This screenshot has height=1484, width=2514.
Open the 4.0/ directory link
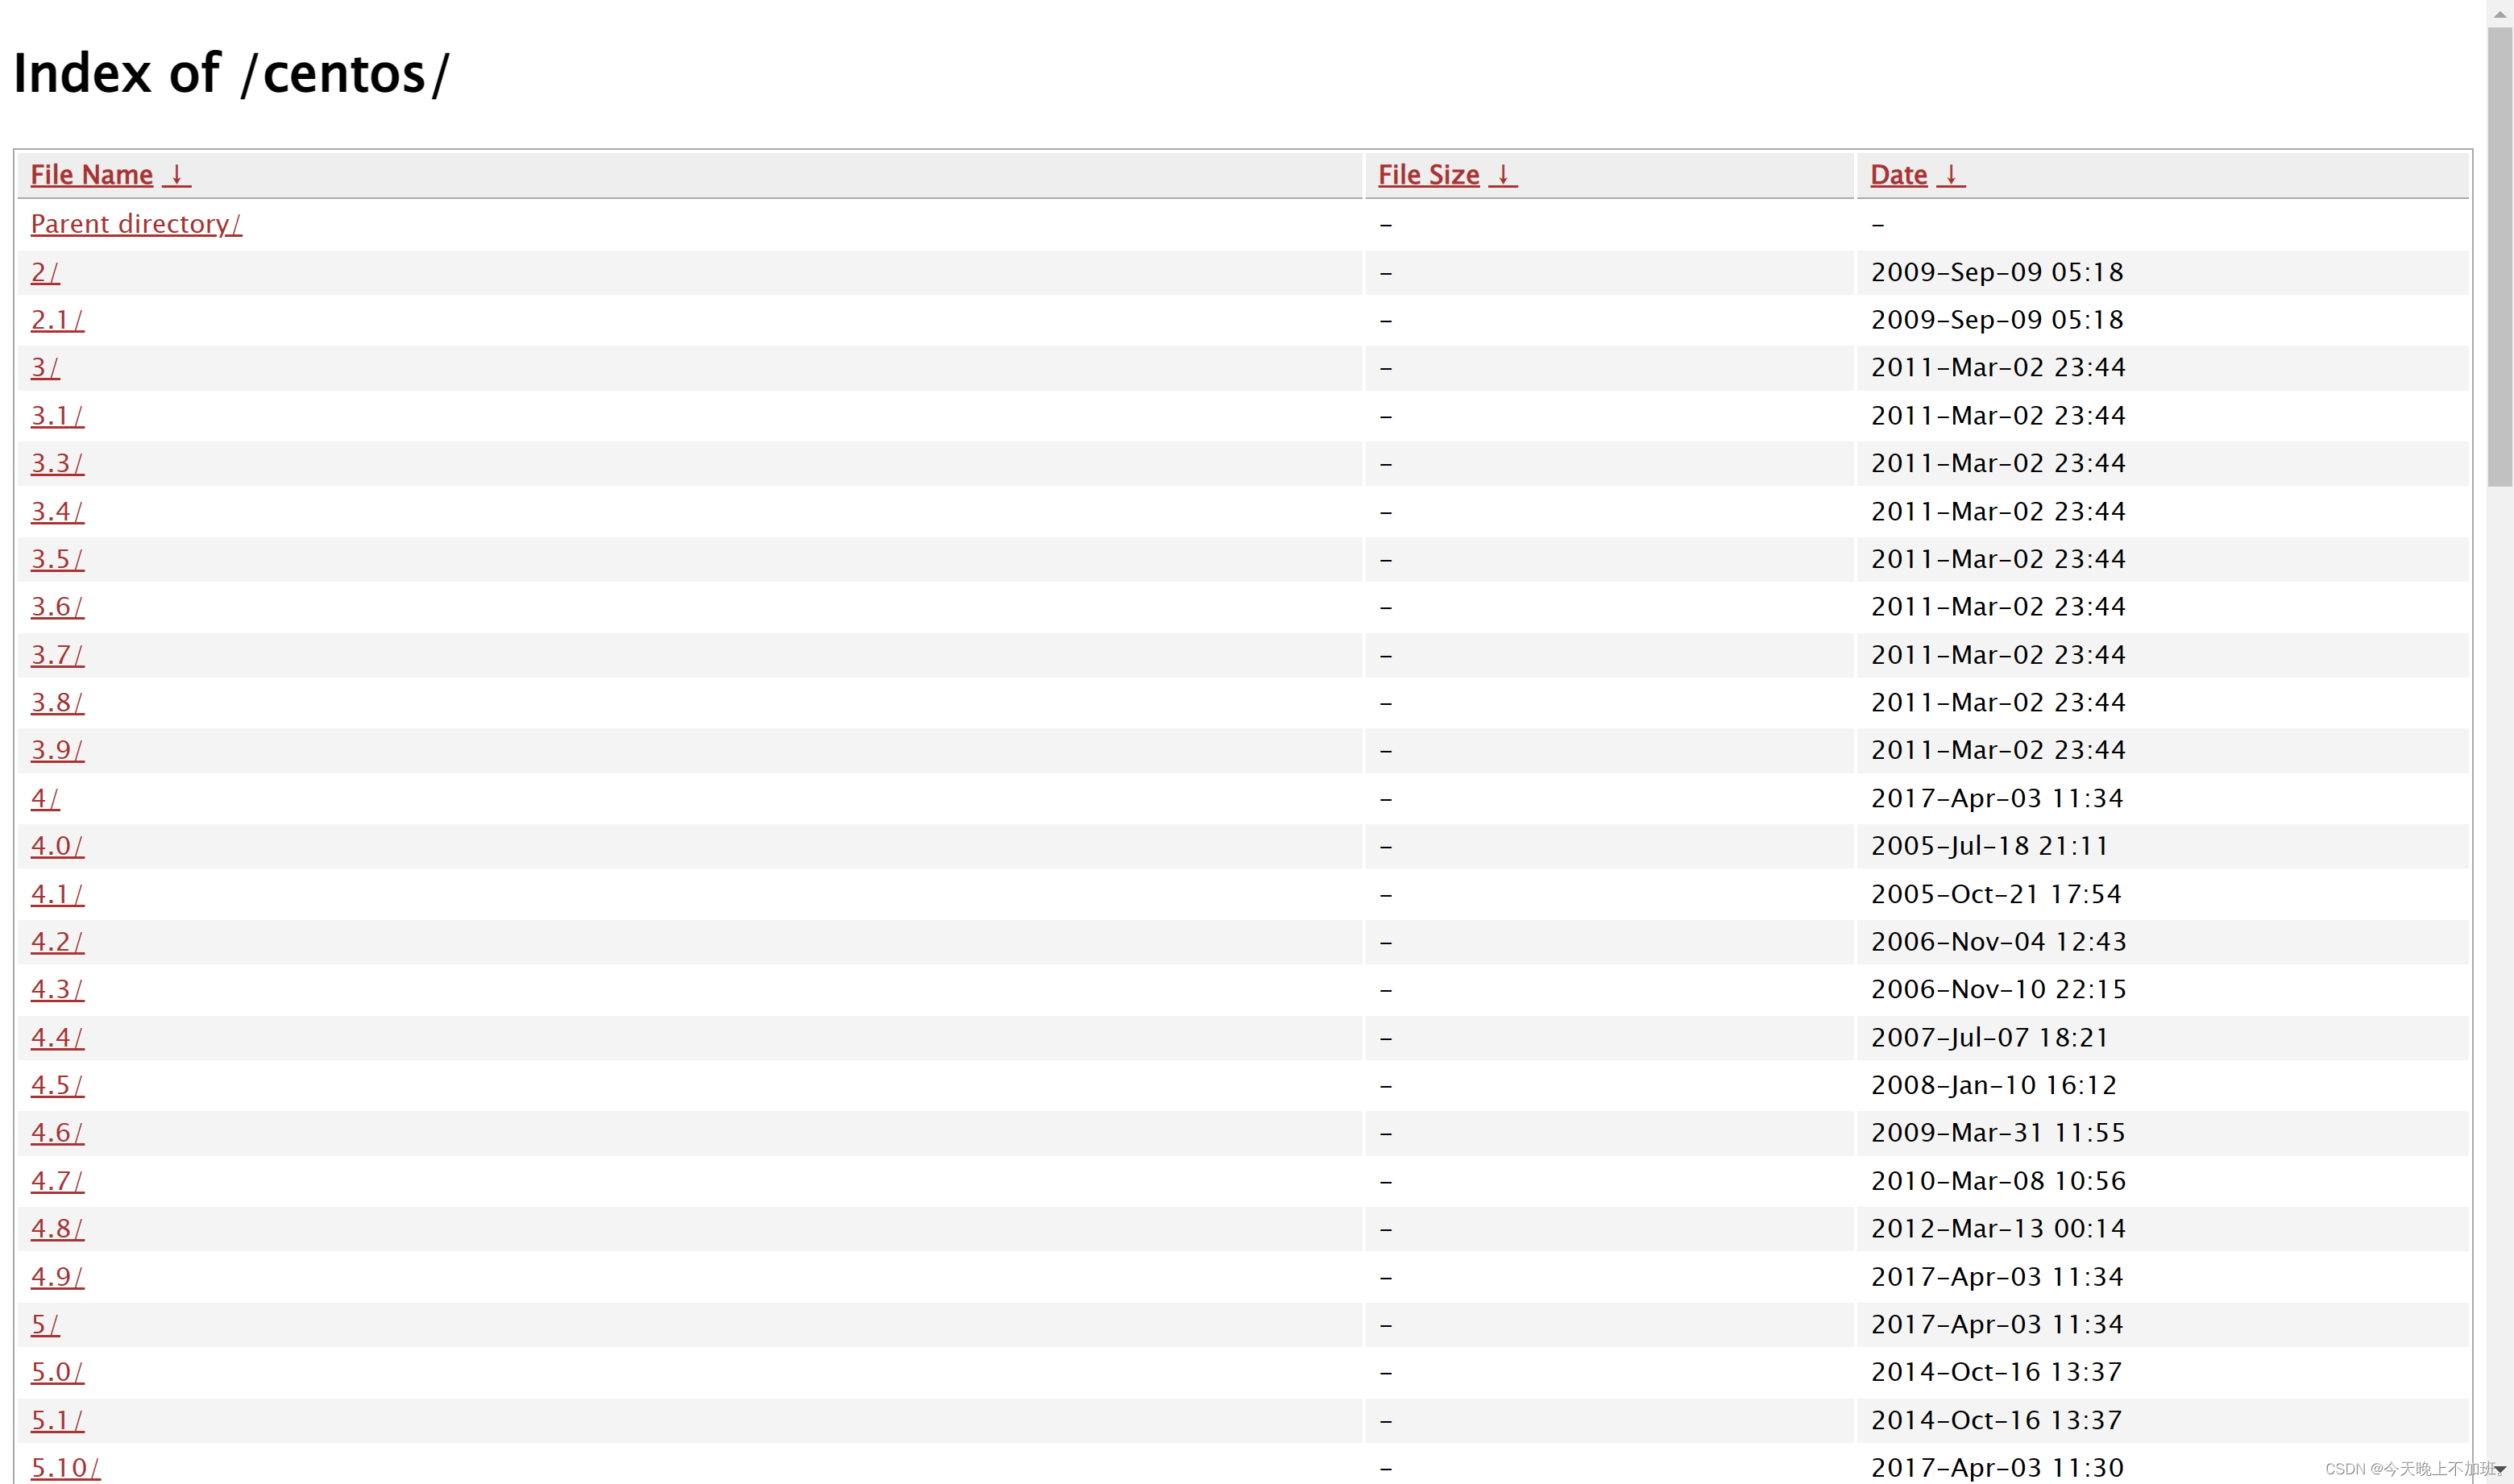coord(57,846)
